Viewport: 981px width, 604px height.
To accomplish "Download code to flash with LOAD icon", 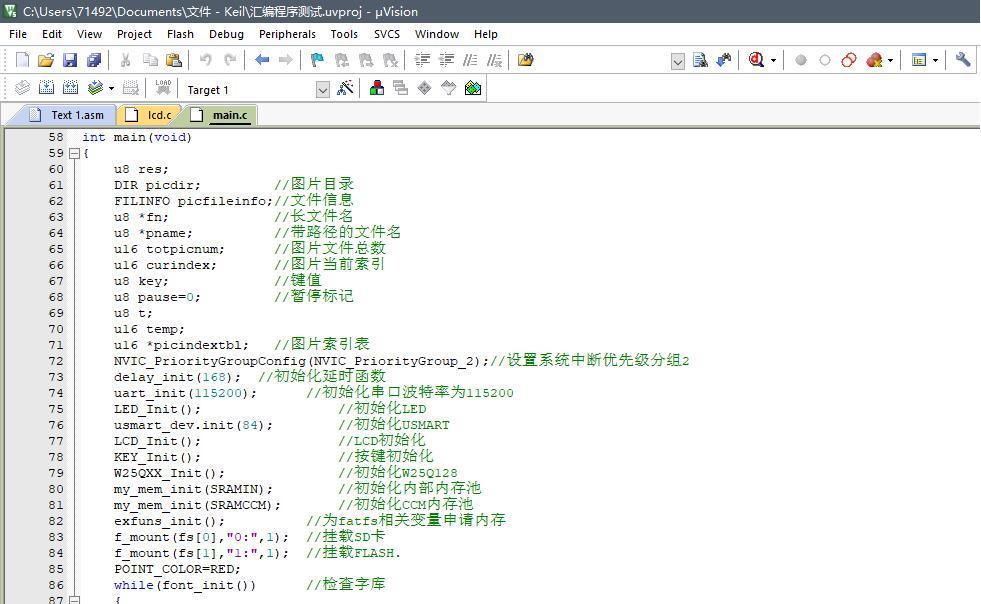I will click(x=163, y=88).
